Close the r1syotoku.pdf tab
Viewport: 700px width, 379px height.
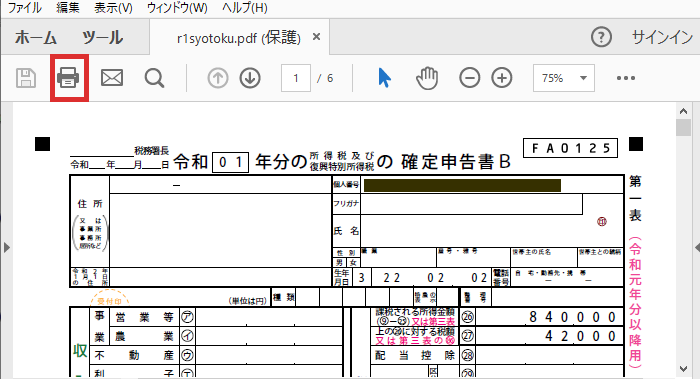(x=317, y=37)
